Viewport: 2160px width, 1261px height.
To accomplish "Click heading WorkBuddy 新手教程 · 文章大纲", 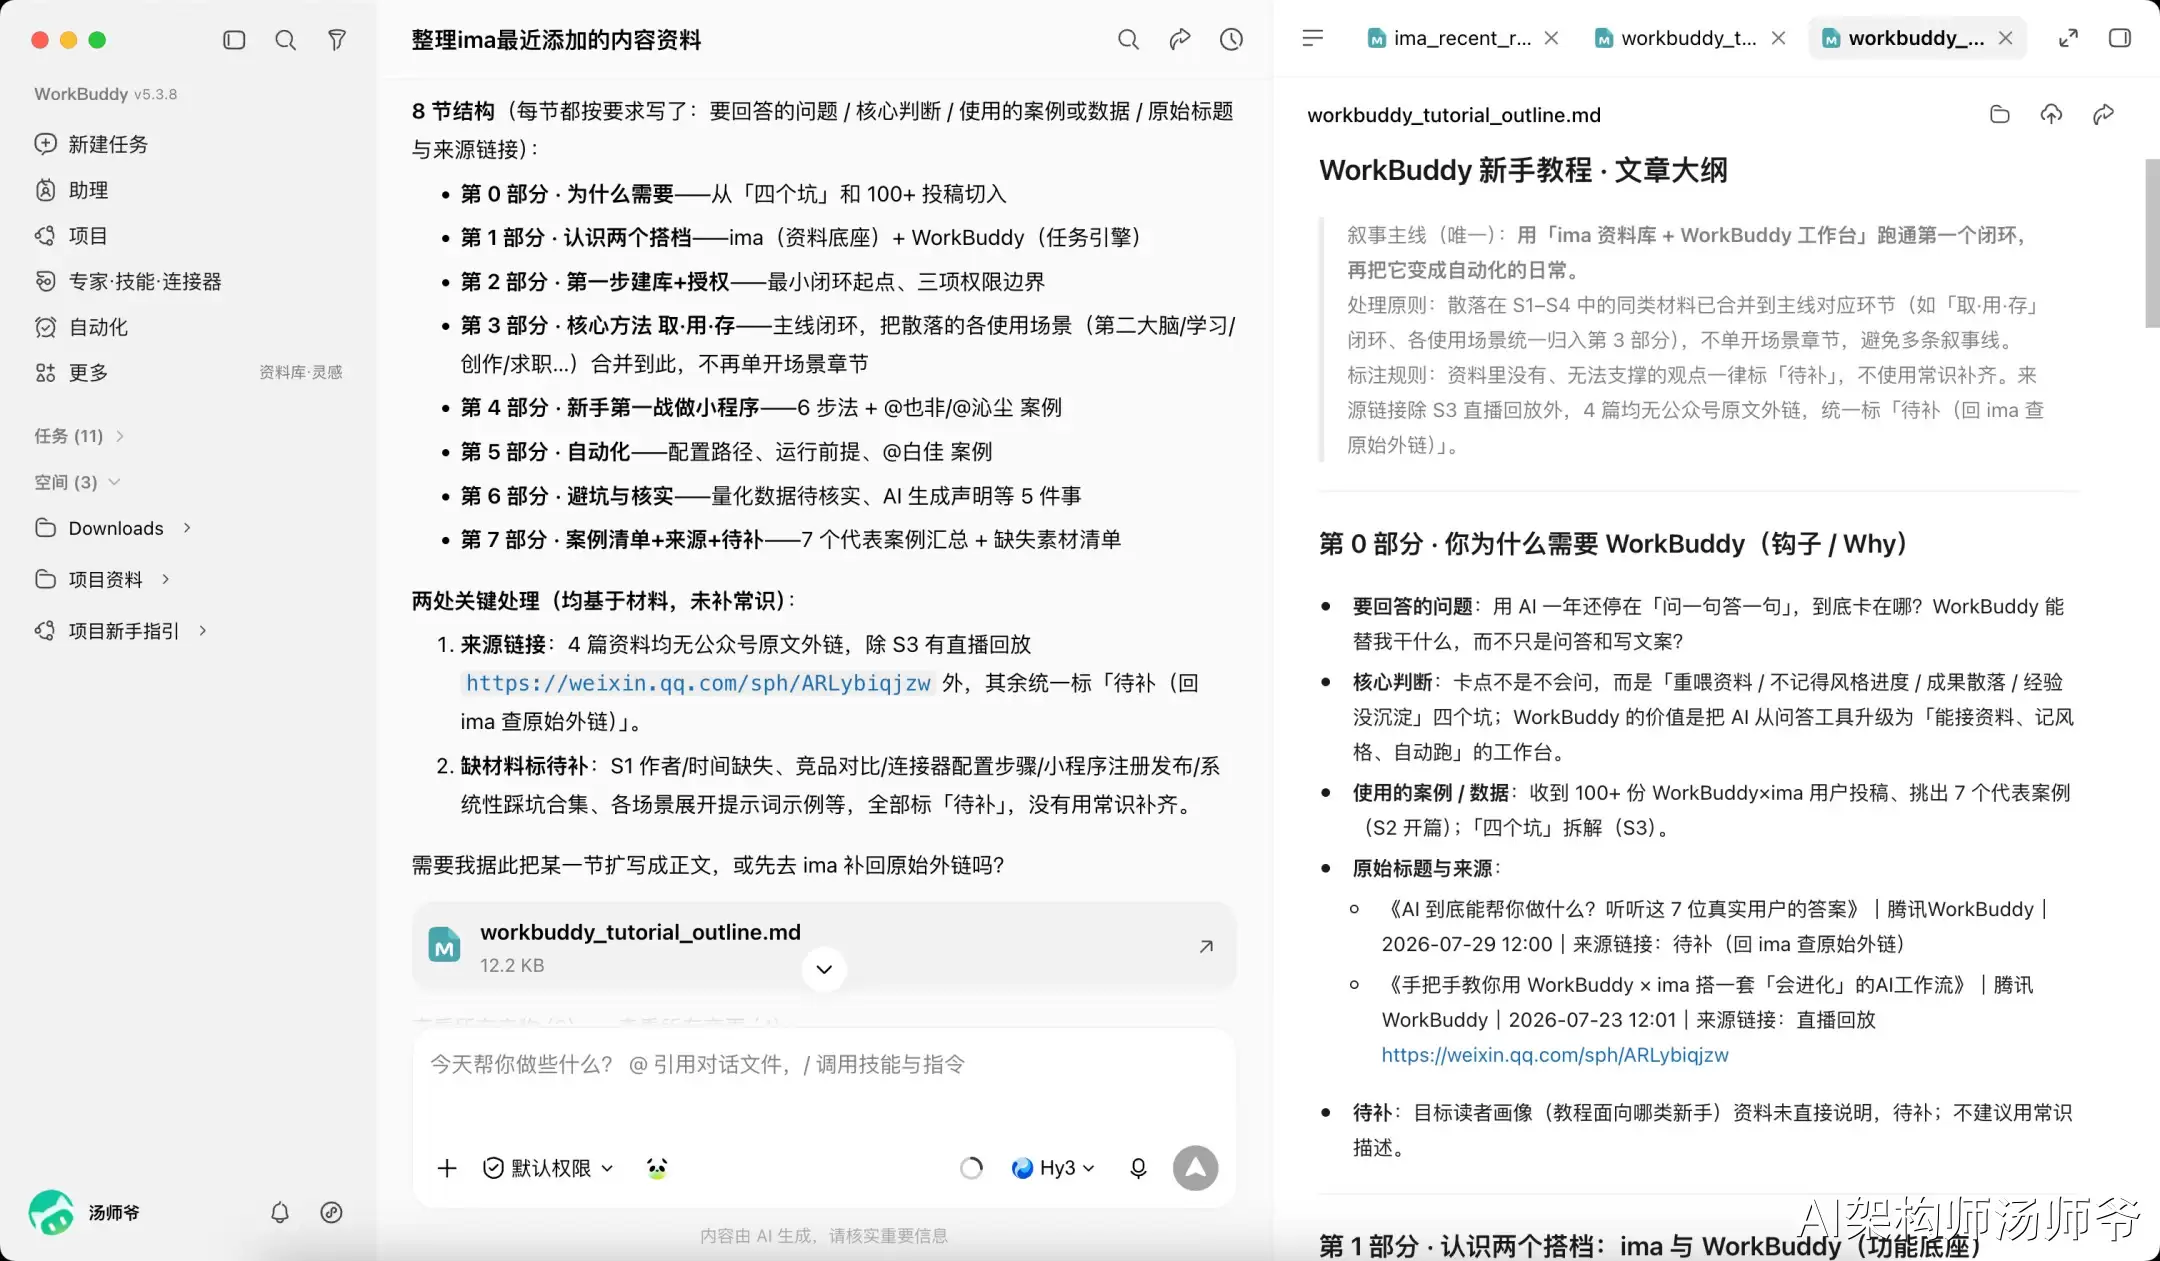I will point(1523,170).
